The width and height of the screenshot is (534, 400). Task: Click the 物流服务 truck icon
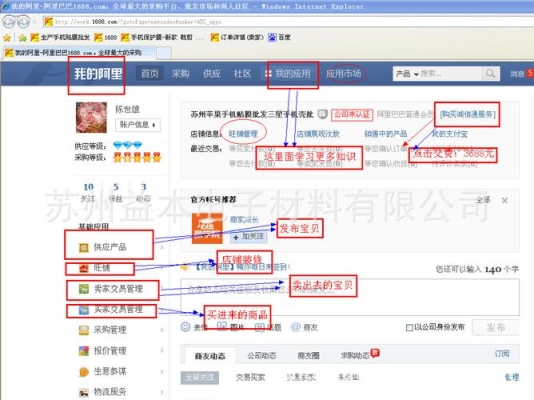pyautogui.click(x=84, y=392)
